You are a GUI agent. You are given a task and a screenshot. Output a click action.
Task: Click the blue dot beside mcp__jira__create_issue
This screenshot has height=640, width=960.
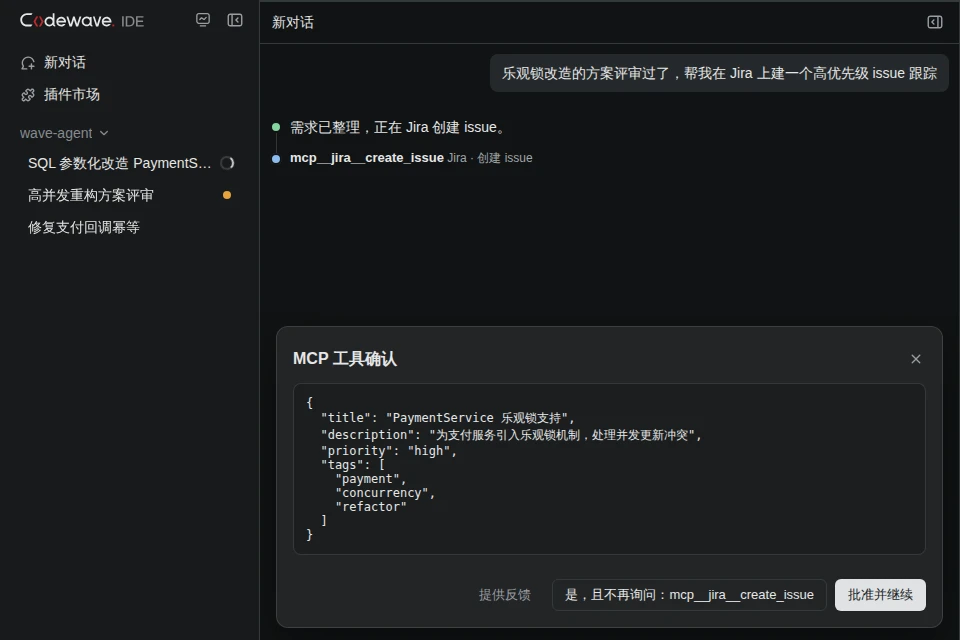(x=276, y=159)
